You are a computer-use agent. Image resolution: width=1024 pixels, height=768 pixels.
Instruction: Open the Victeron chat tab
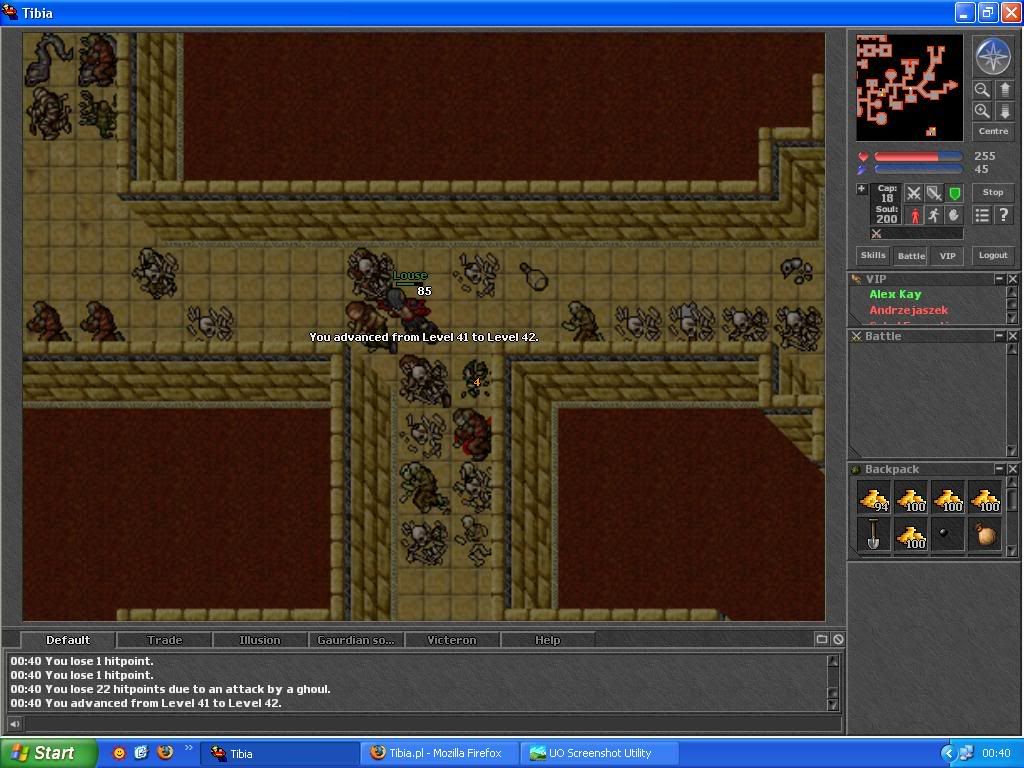point(452,640)
